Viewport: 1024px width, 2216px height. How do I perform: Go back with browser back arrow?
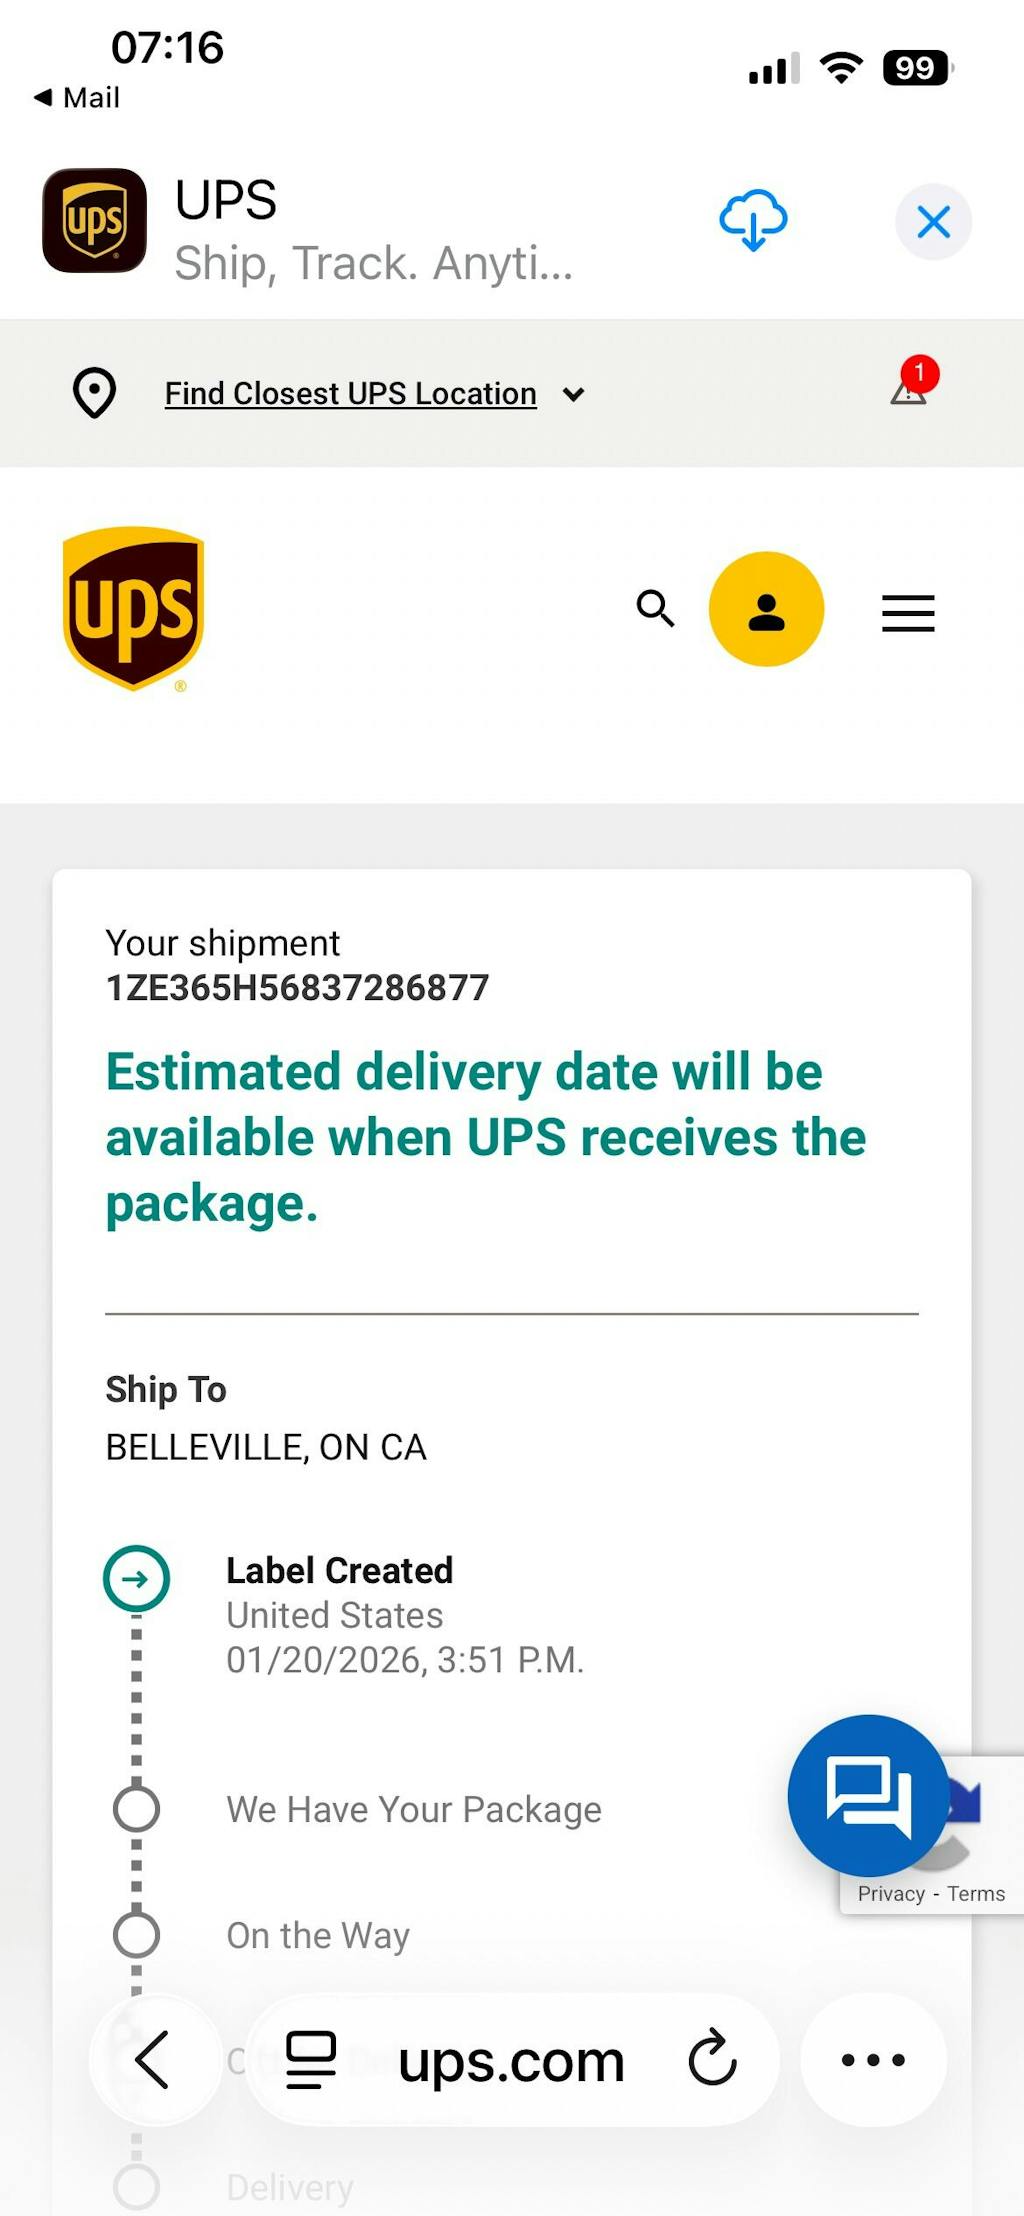pyautogui.click(x=153, y=2060)
